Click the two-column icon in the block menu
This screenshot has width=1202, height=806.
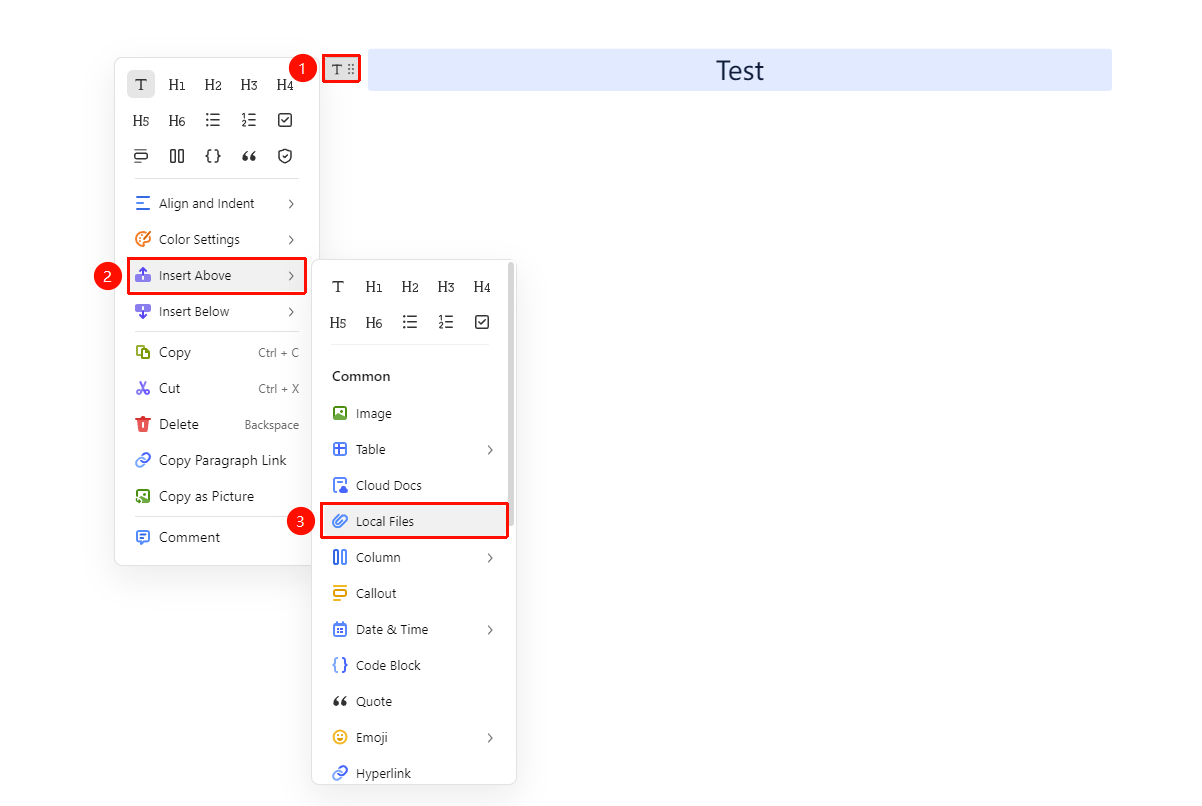(x=177, y=156)
